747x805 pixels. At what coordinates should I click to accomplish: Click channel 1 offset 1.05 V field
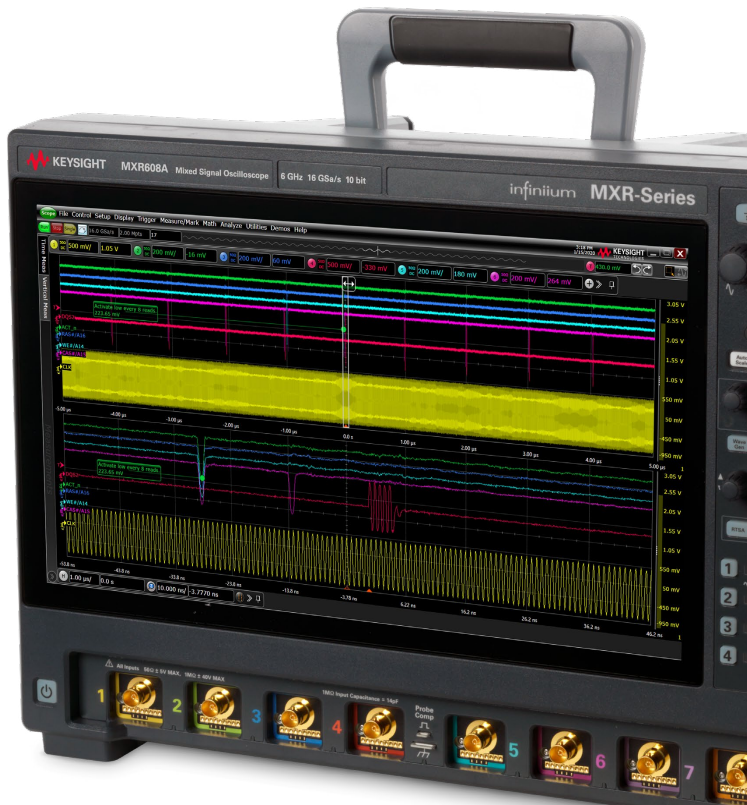pyautogui.click(x=115, y=248)
